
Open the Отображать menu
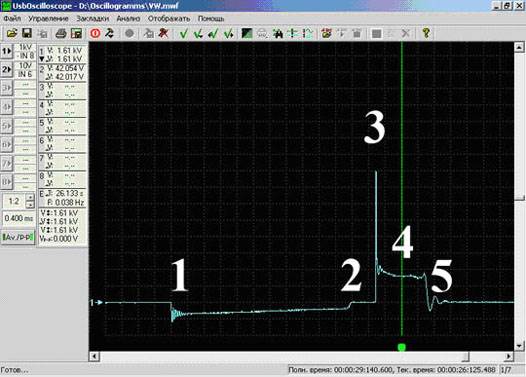point(169,19)
